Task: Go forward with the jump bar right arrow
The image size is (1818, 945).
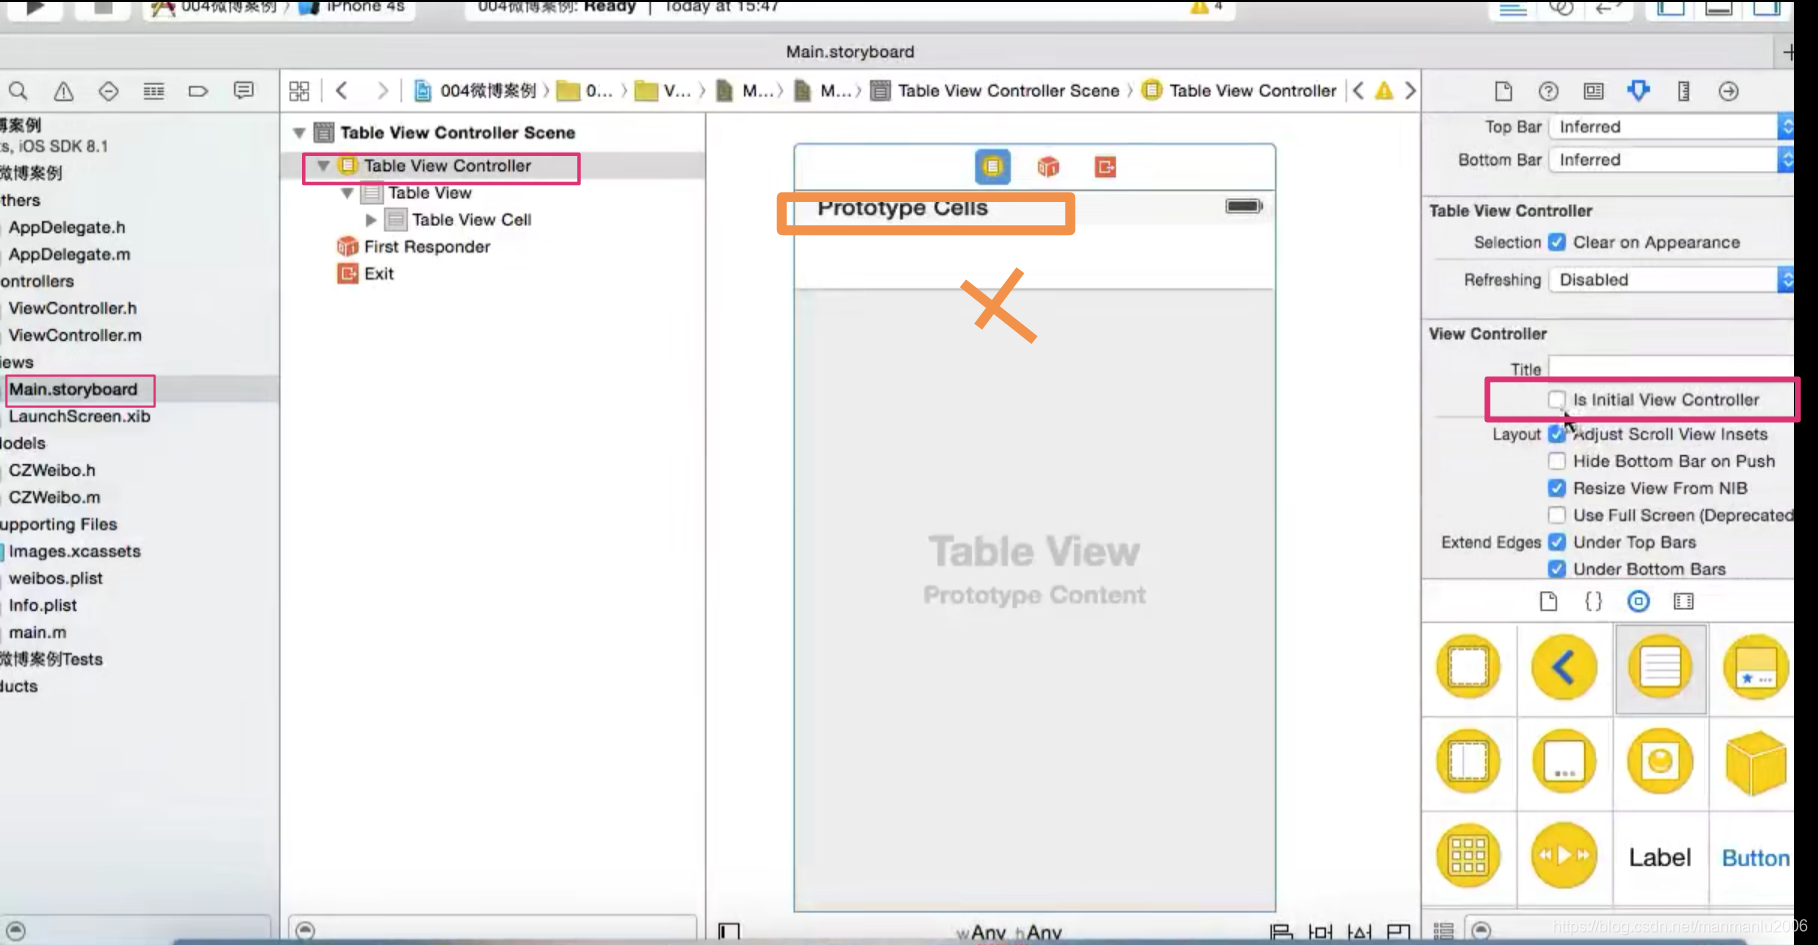Action: [x=381, y=91]
